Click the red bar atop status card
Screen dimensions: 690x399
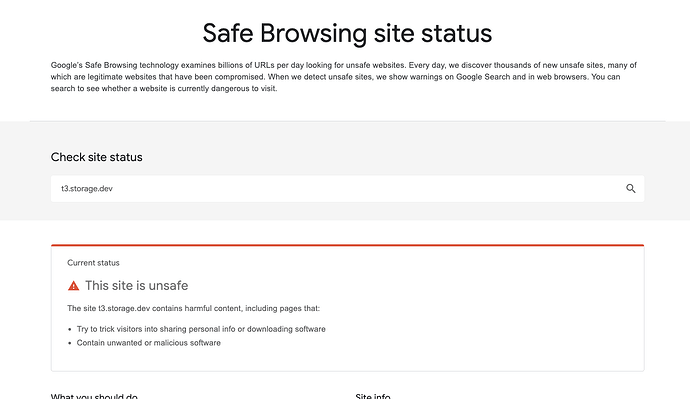(x=347, y=245)
